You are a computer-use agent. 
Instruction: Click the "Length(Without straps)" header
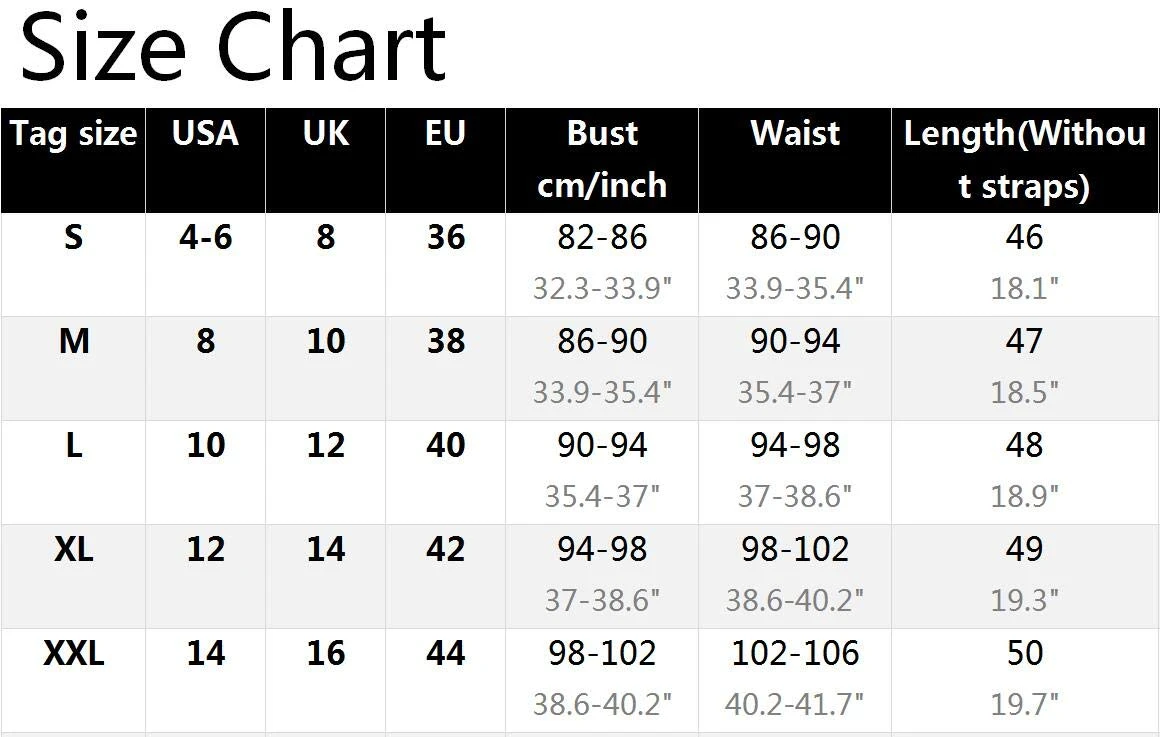[x=1024, y=159]
